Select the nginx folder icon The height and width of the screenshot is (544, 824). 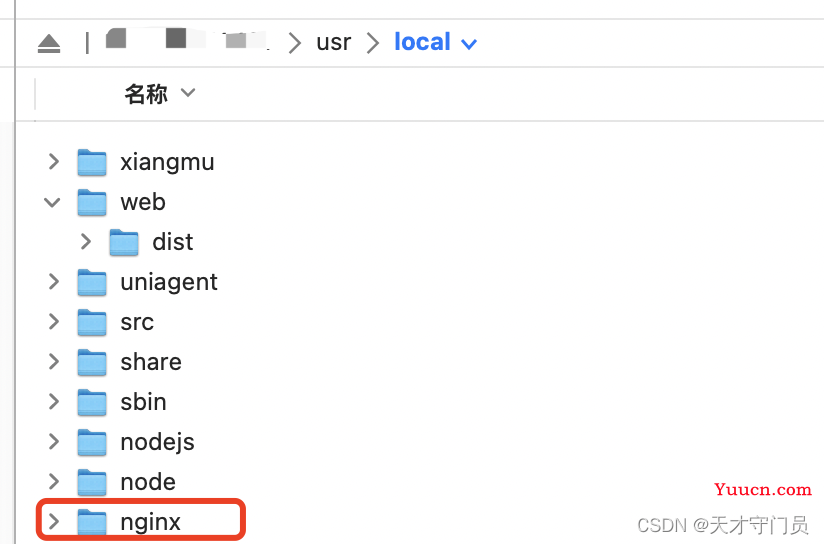coord(92,522)
